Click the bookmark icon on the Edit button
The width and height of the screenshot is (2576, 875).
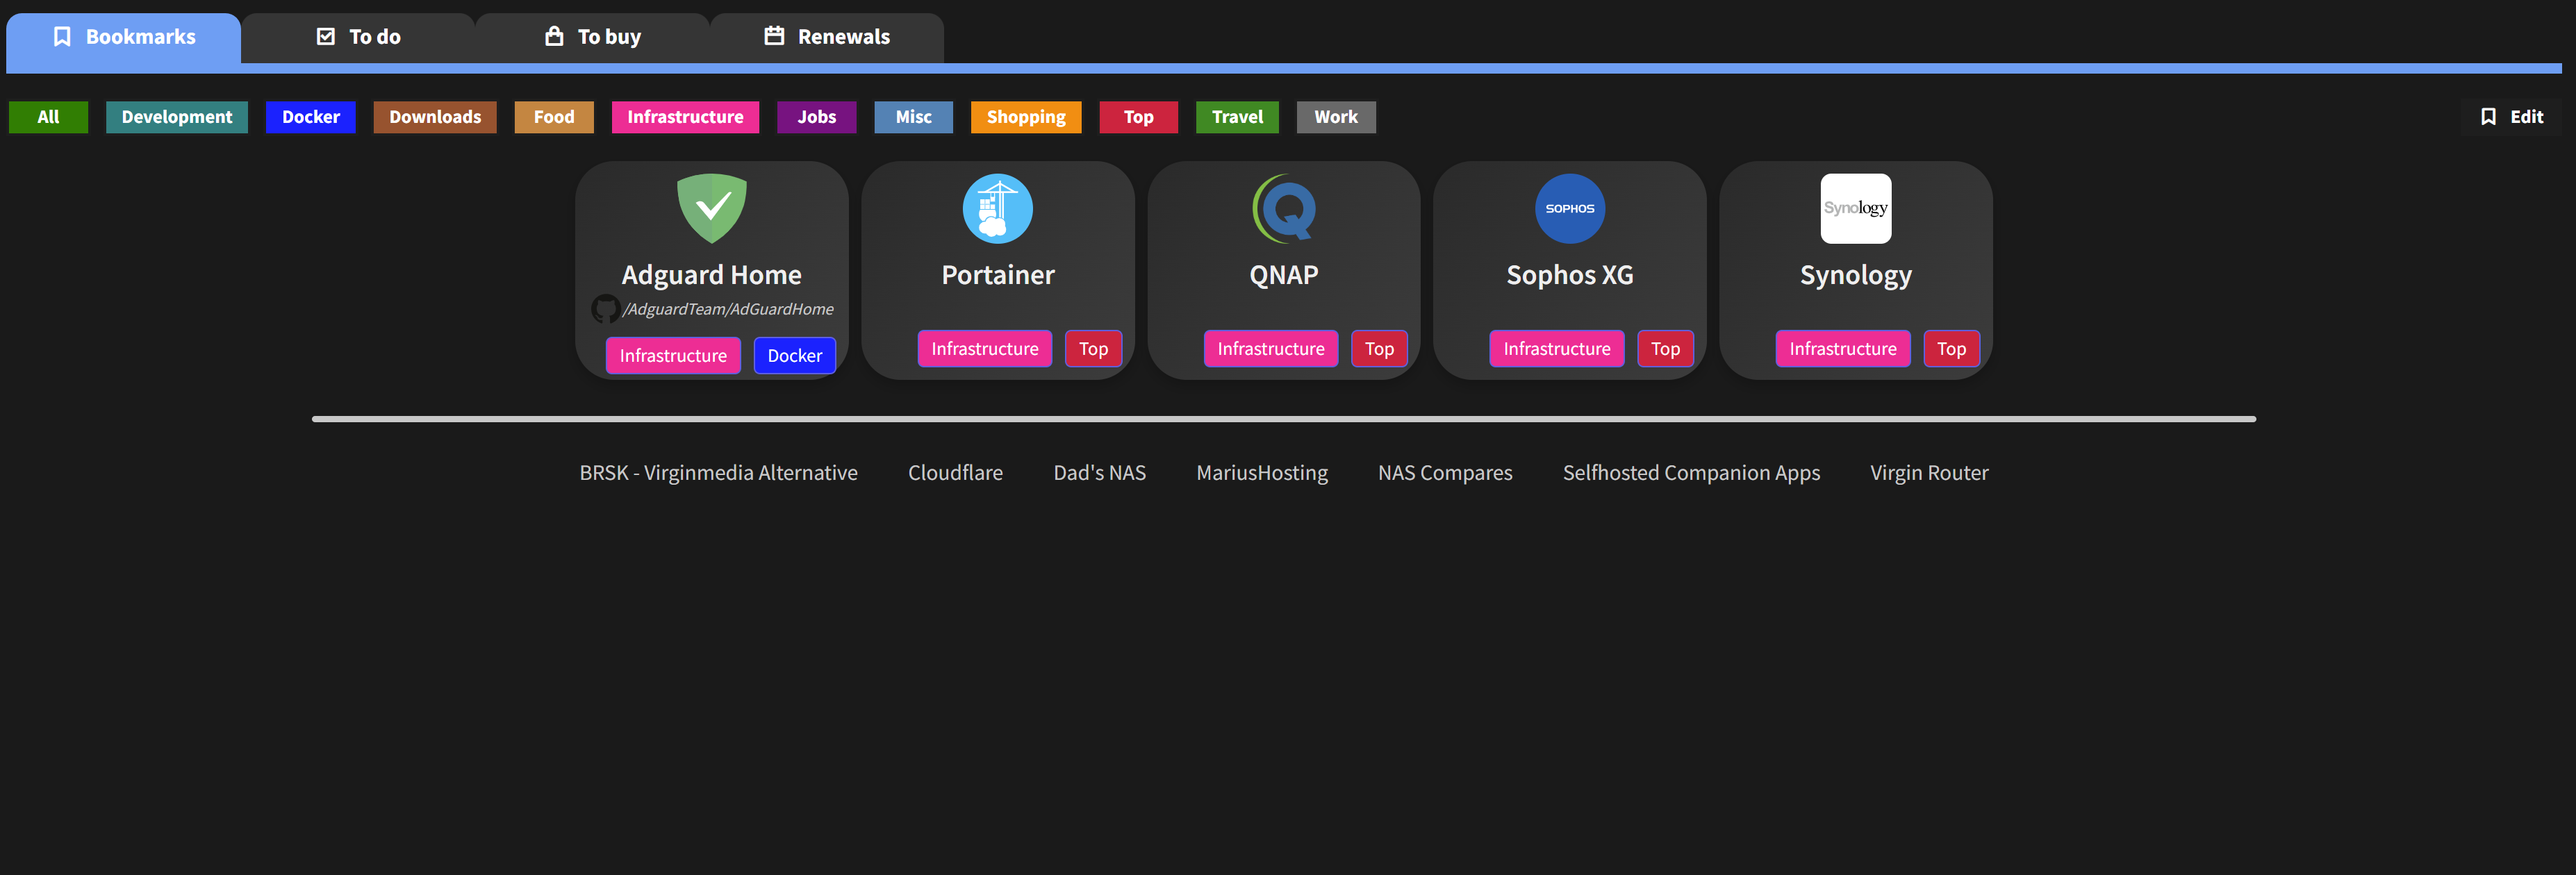(2489, 117)
